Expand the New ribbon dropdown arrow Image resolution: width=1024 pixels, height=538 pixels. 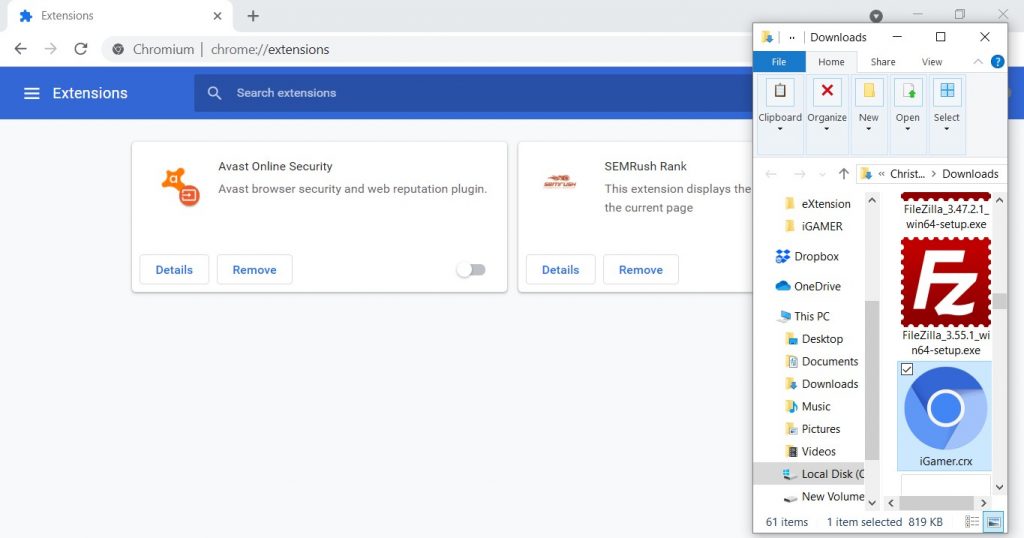pyautogui.click(x=869, y=129)
